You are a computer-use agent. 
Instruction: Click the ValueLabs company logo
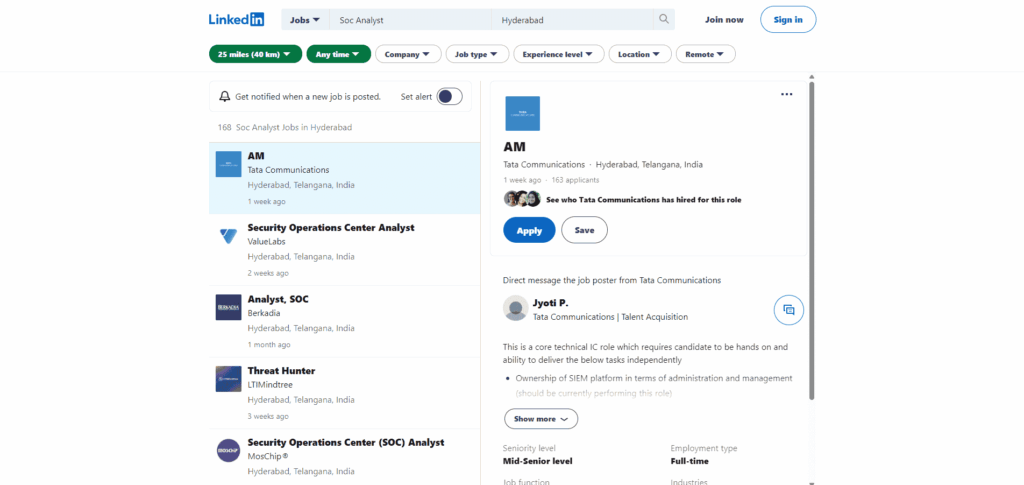pos(229,236)
